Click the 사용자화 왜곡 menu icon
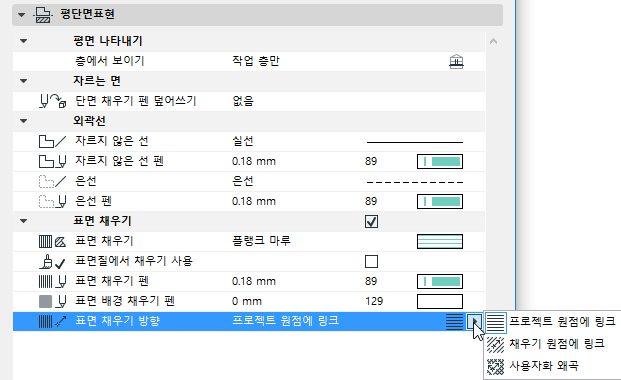The height and width of the screenshot is (380, 621). coord(495,366)
